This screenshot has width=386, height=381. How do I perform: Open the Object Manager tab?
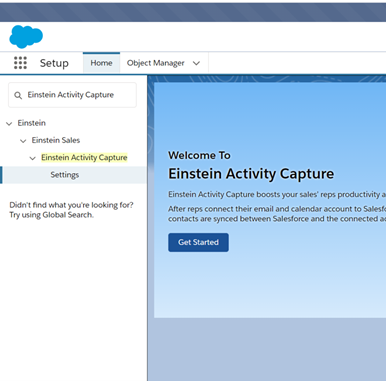pyautogui.click(x=155, y=63)
